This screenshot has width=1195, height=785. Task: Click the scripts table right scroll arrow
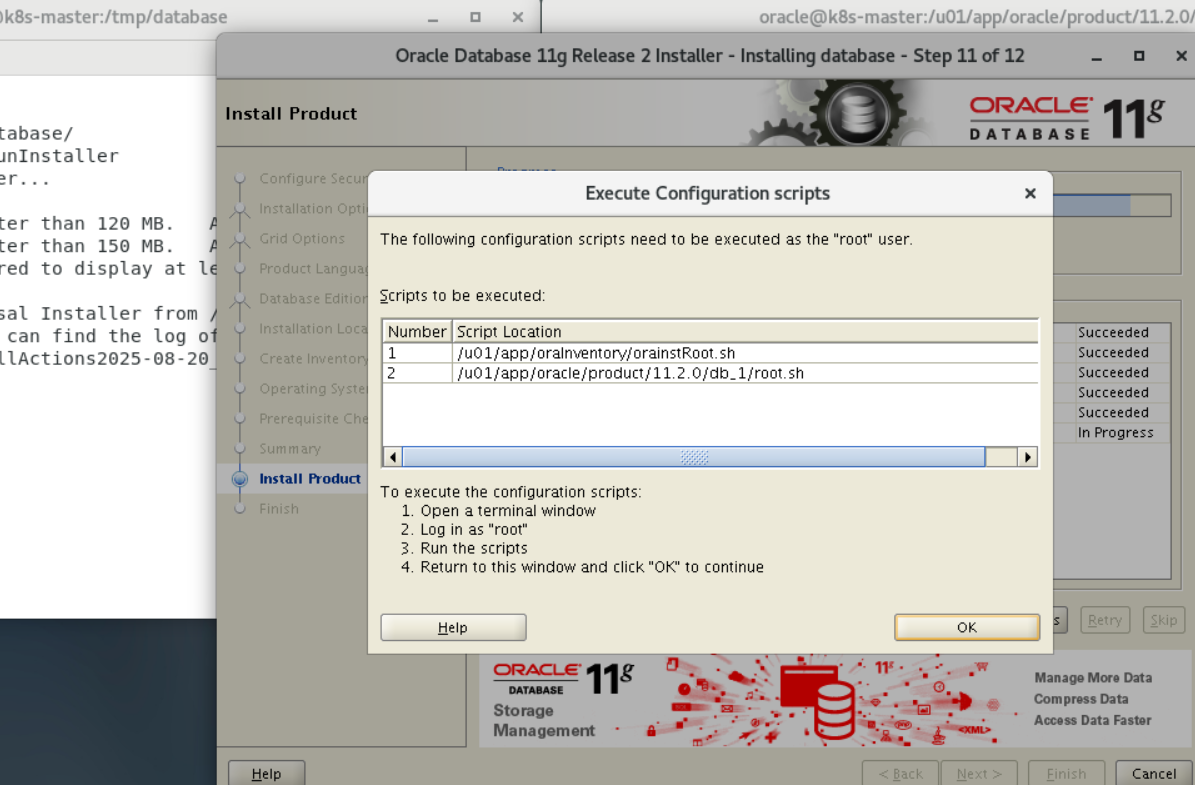[x=1027, y=457]
